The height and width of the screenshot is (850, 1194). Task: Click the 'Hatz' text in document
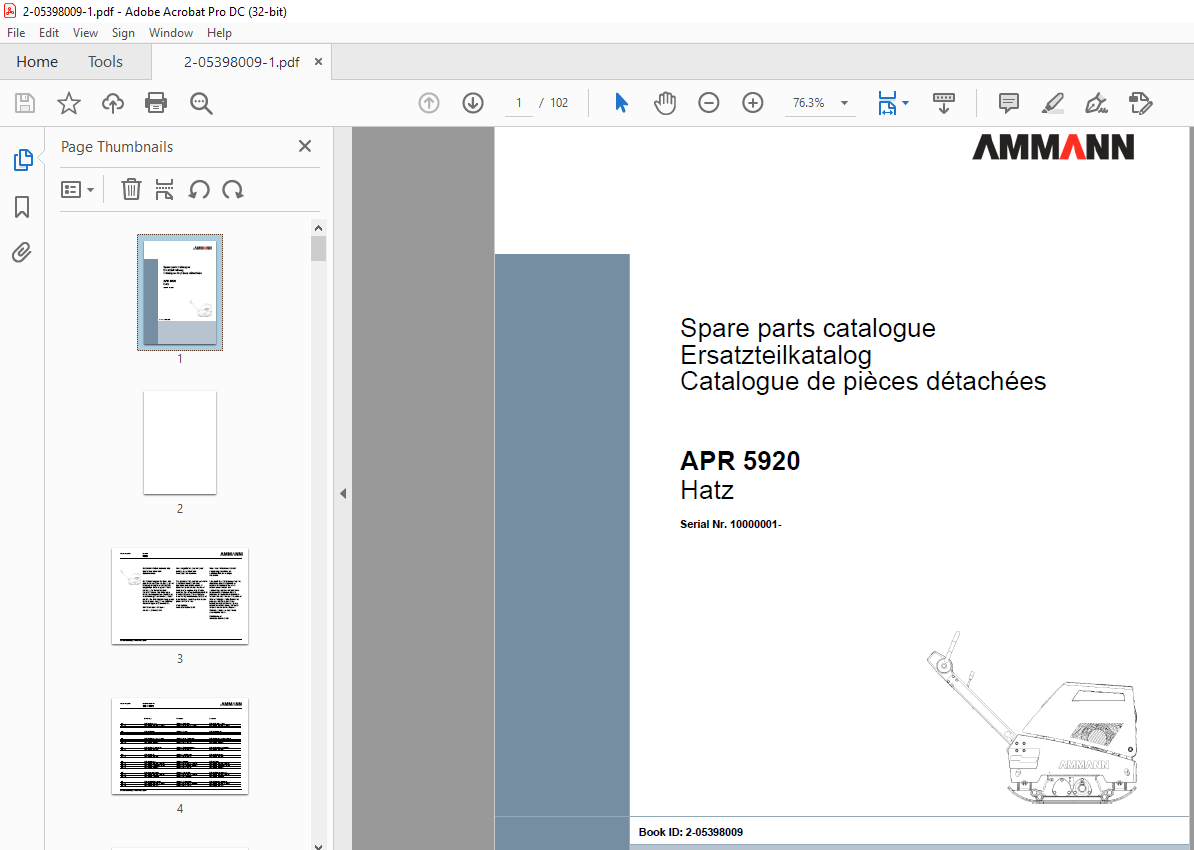[x=707, y=490]
